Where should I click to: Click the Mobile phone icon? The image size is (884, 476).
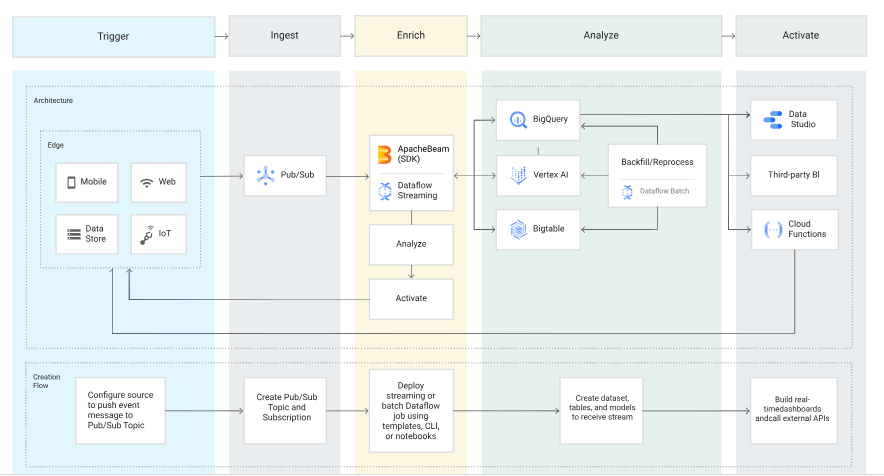(x=71, y=182)
